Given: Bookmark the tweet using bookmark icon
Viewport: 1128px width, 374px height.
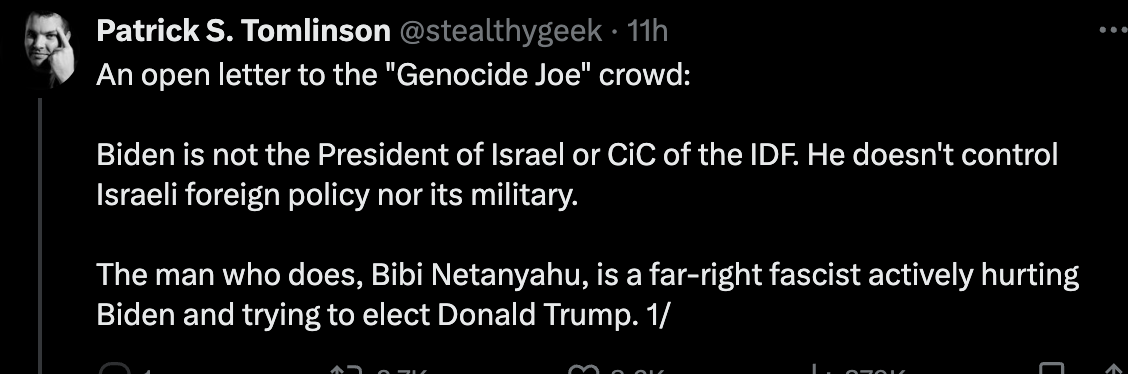Looking at the screenshot, I should (x=1054, y=369).
